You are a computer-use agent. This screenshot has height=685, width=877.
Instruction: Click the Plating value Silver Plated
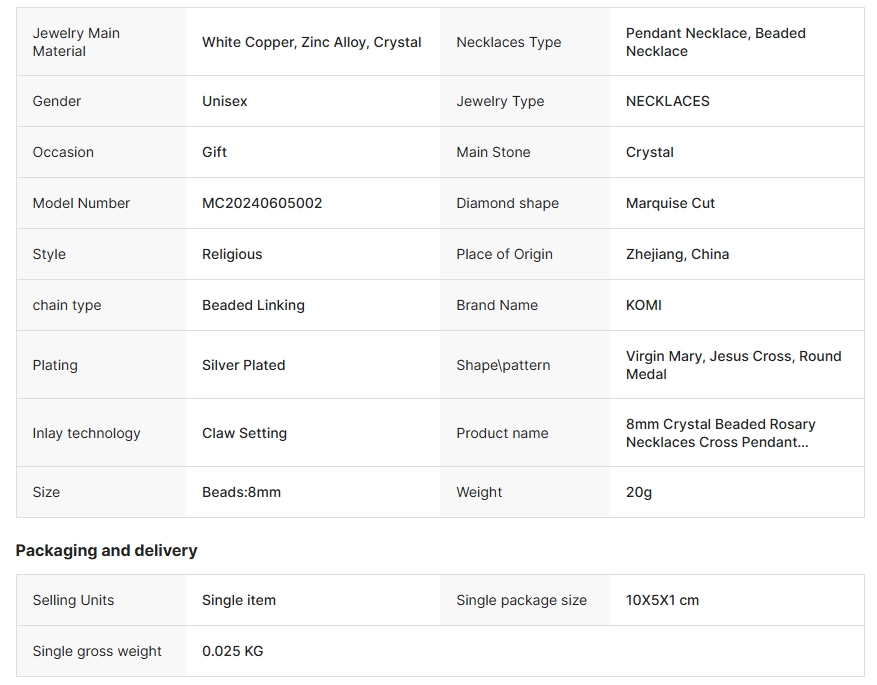coord(243,365)
